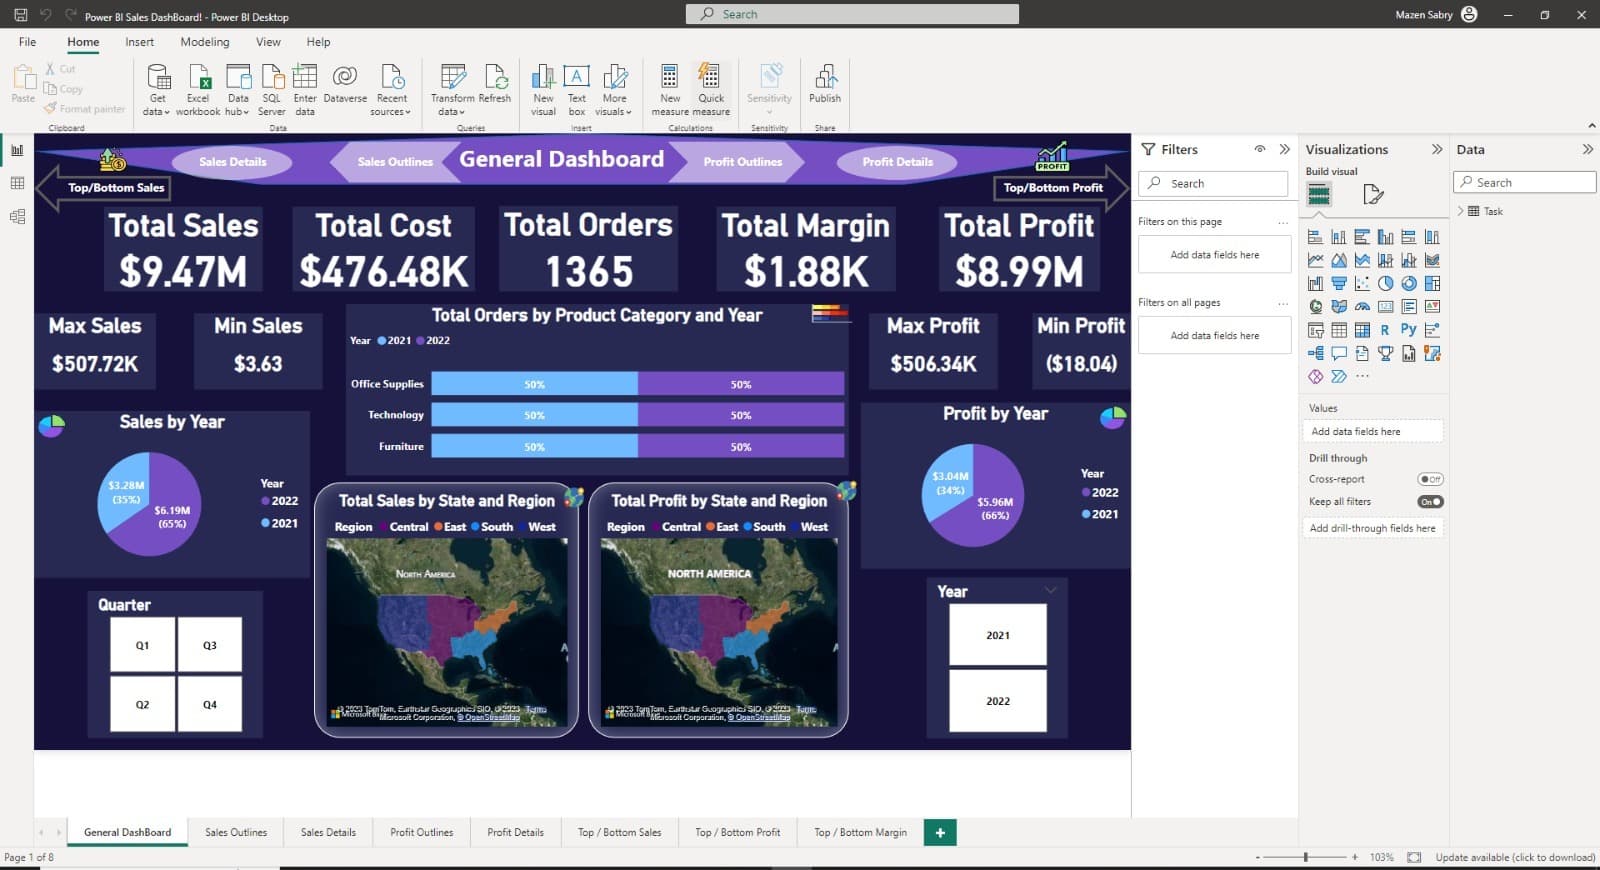1600x870 pixels.
Task: Select Q1 in Quarter slicer
Action: tap(142, 645)
